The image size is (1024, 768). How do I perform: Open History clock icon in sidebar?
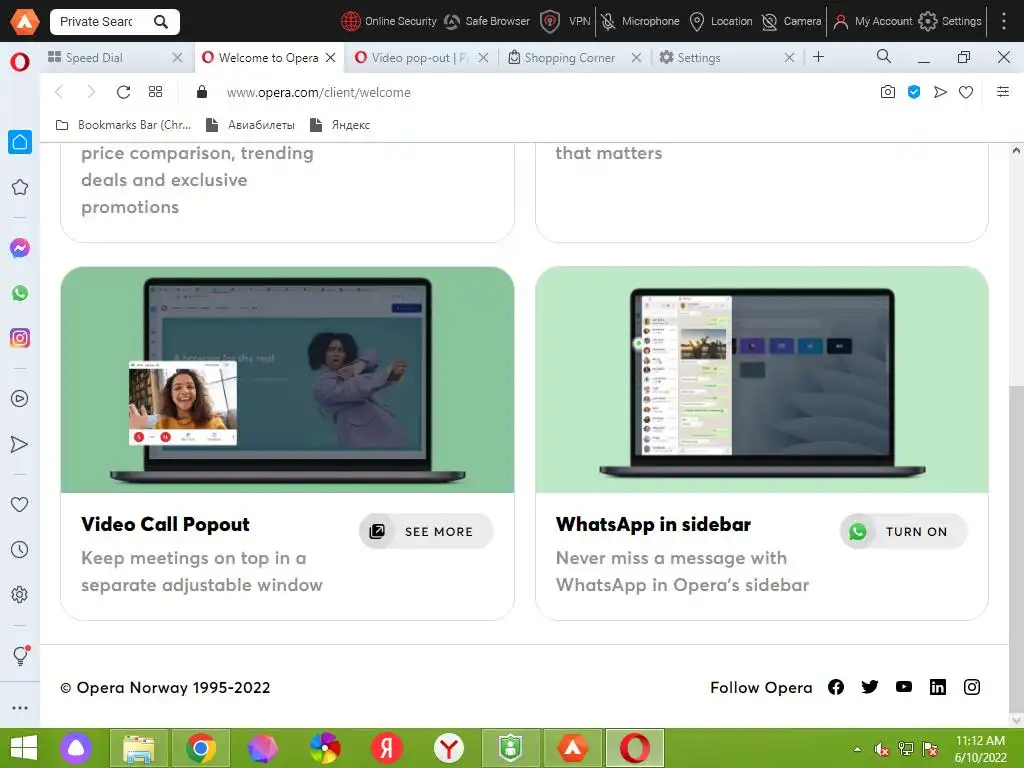click(x=20, y=550)
